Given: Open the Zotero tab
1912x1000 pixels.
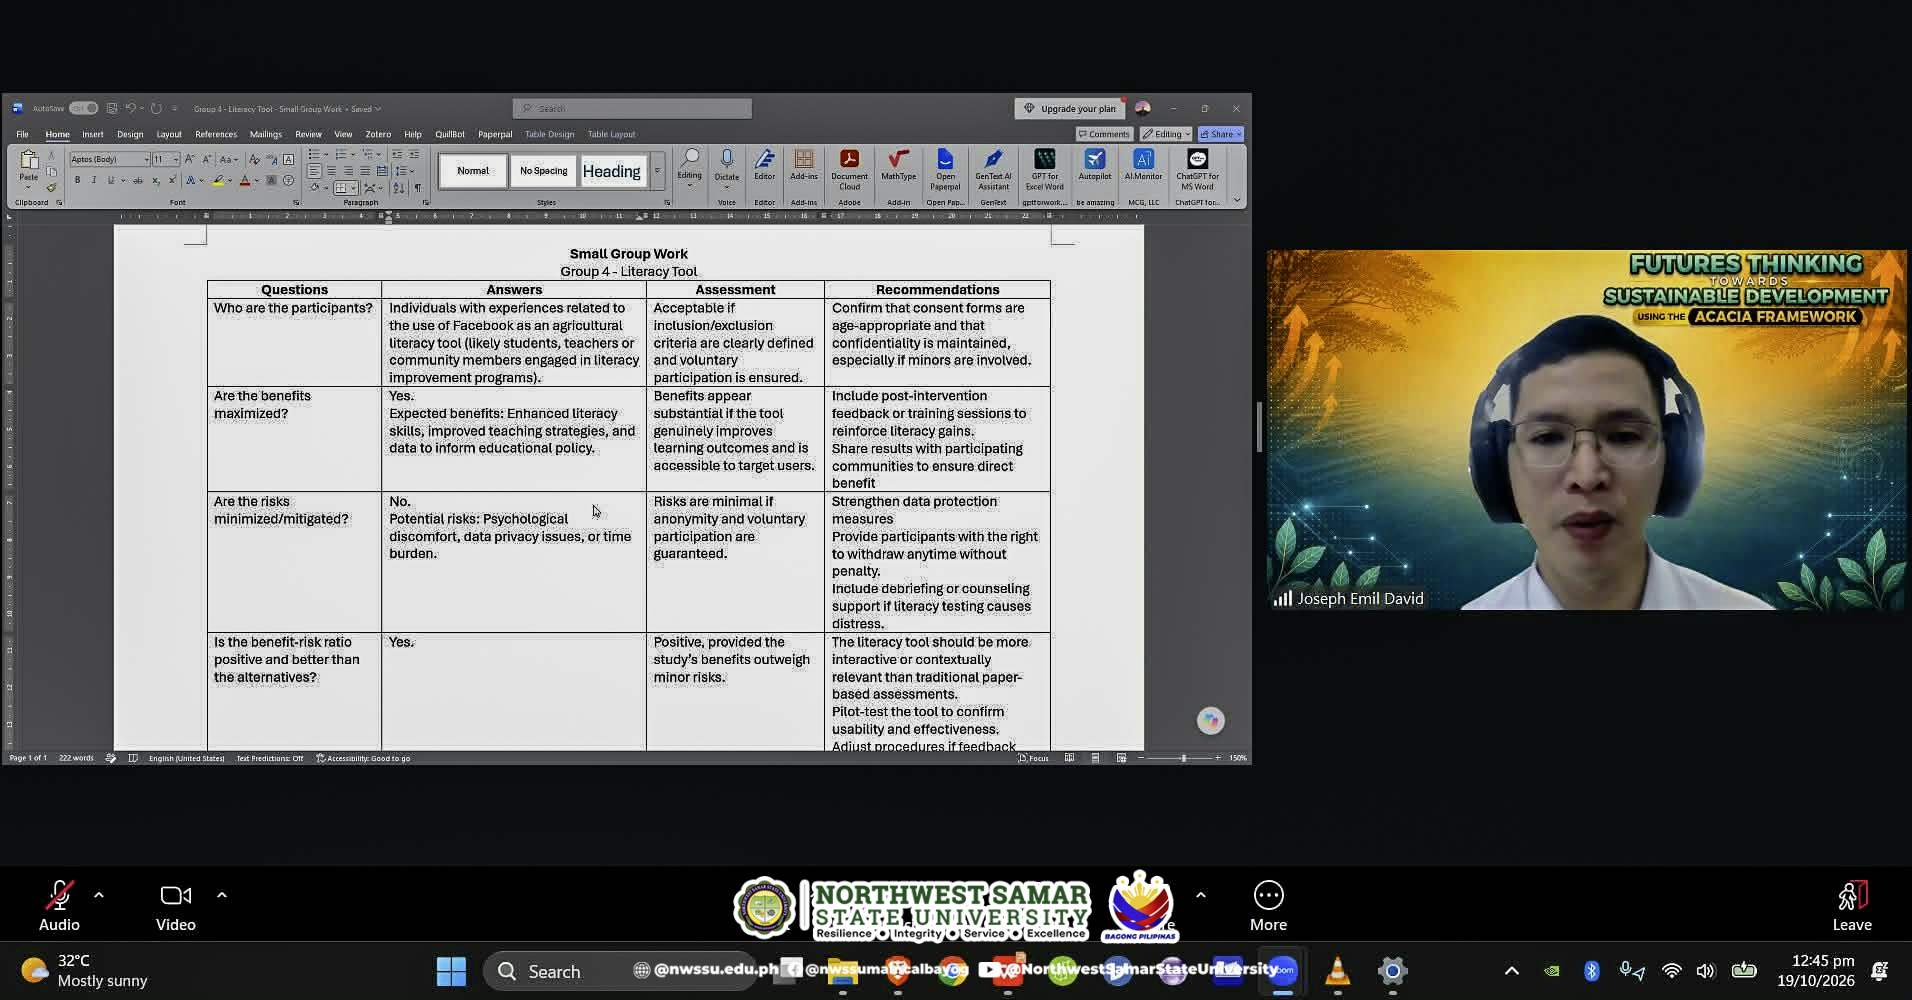Looking at the screenshot, I should [x=378, y=134].
